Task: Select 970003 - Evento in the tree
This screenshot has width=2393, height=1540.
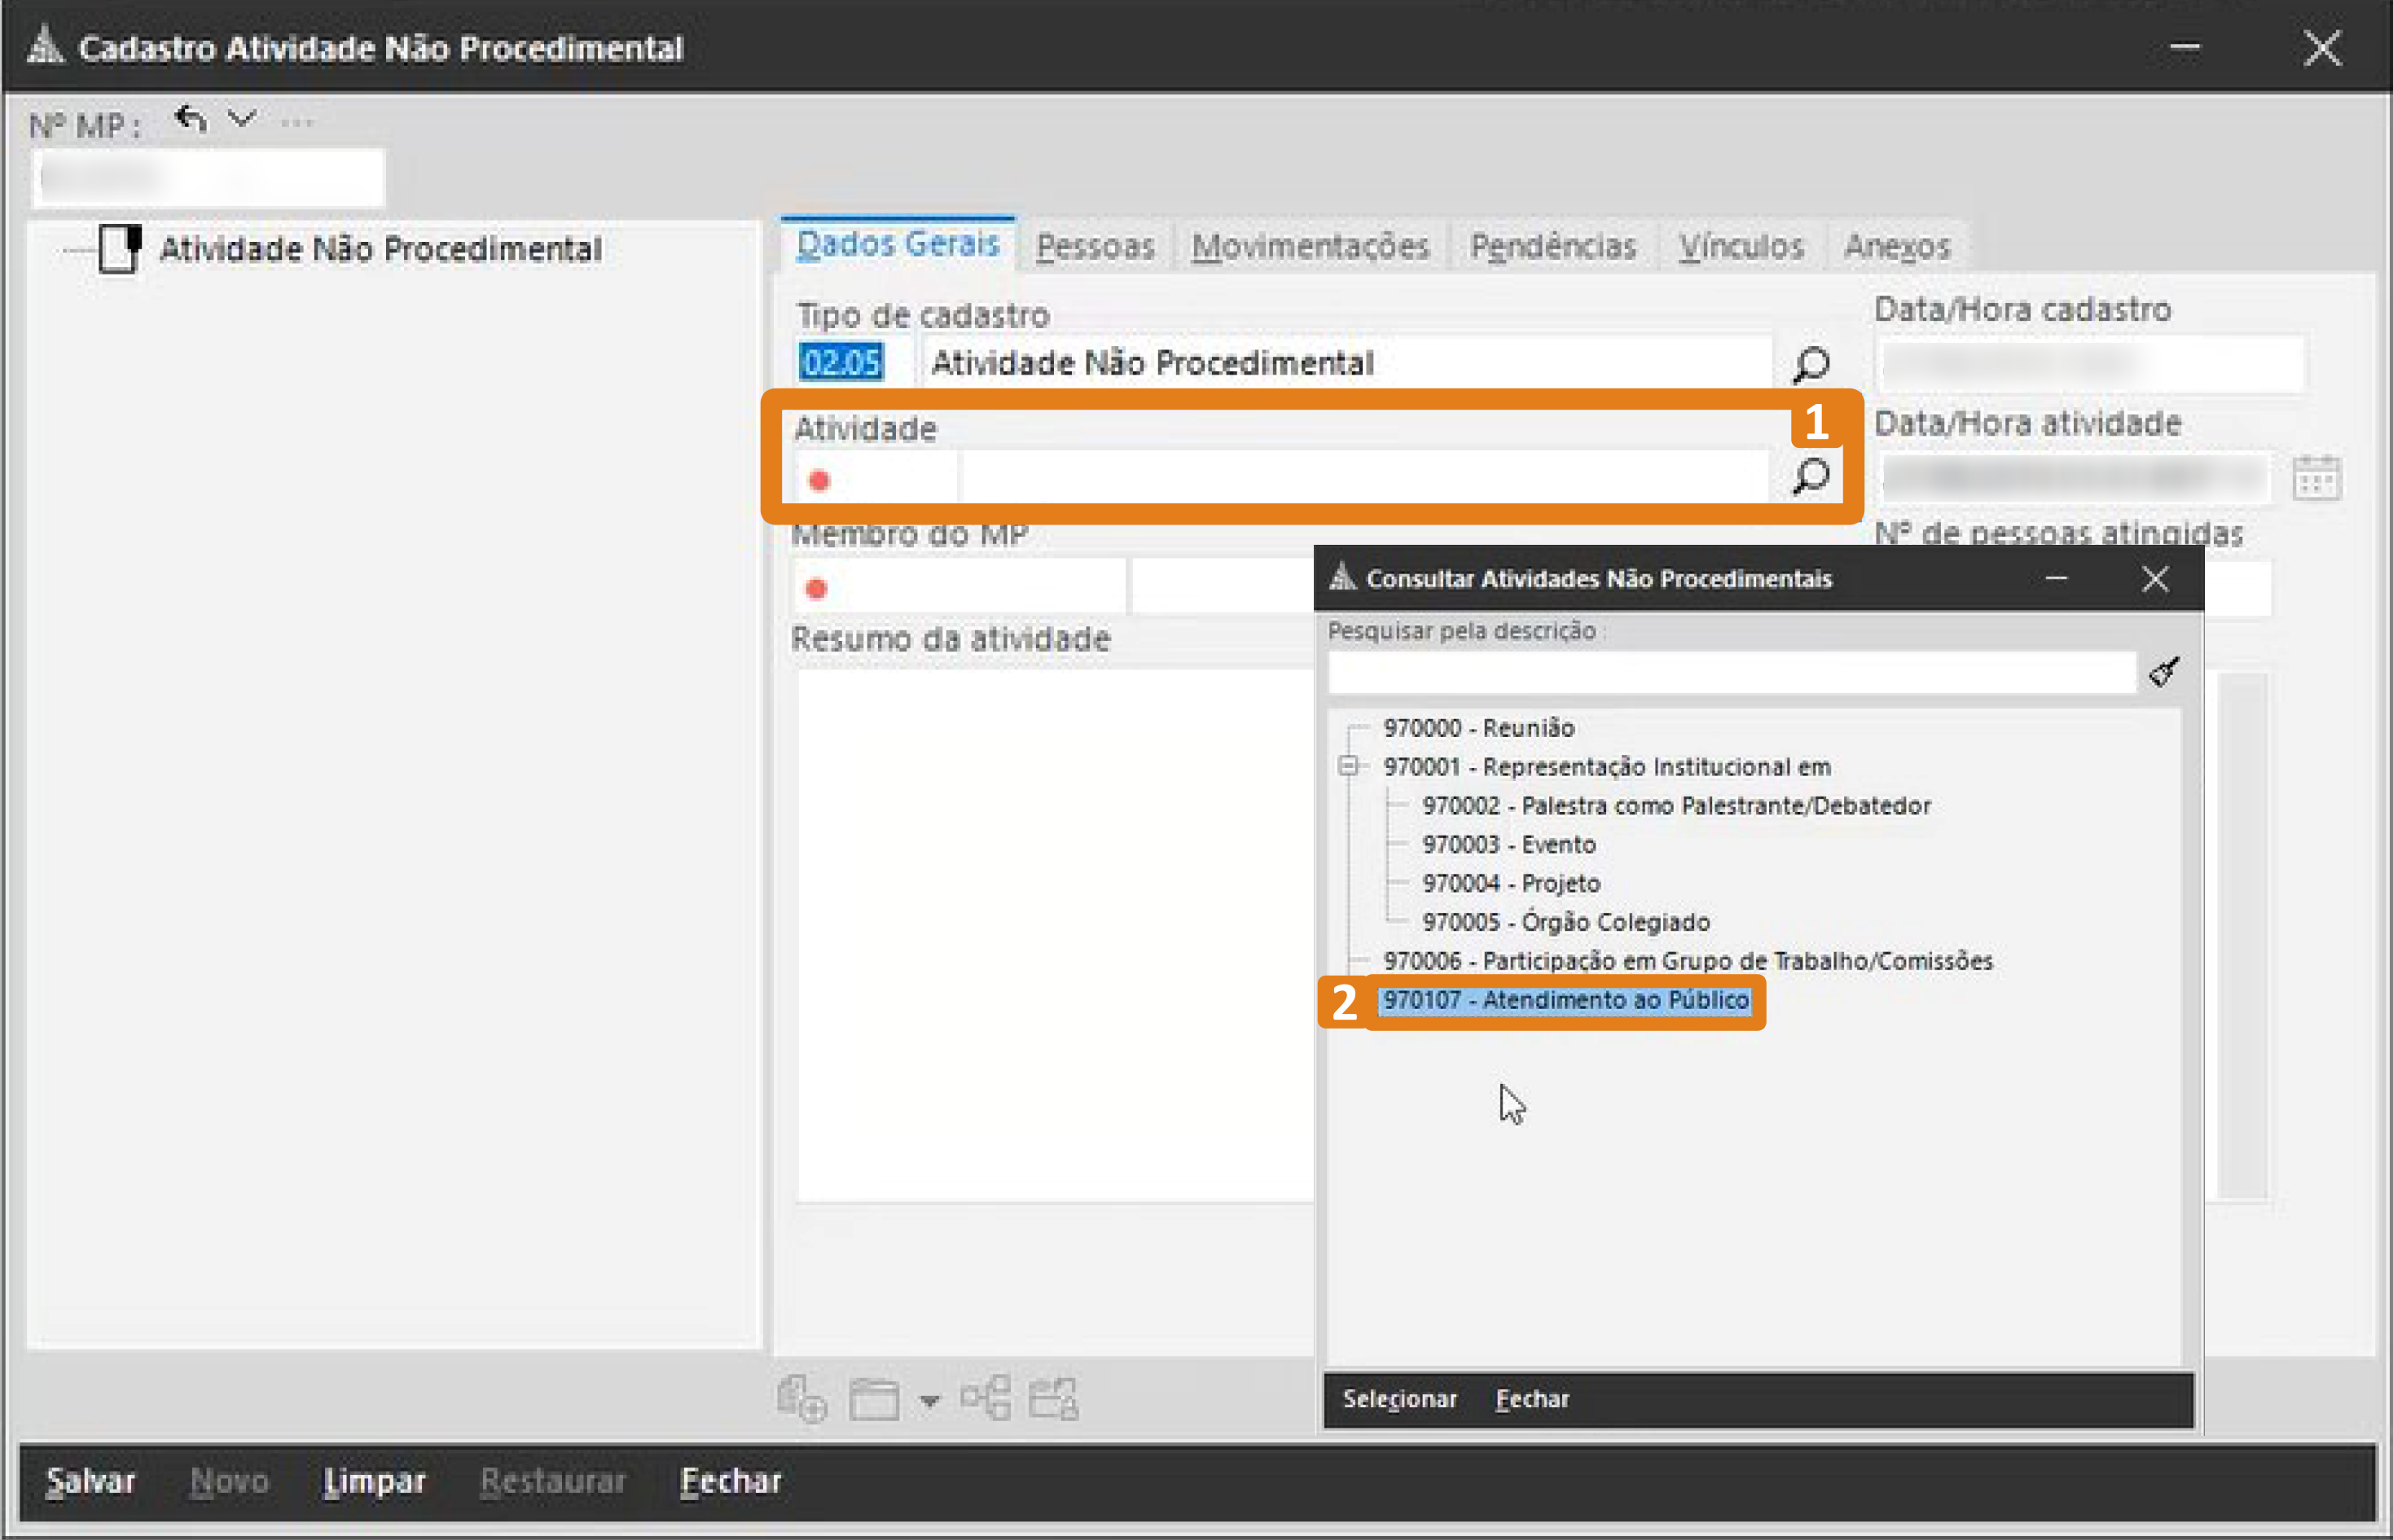Action: [x=1508, y=844]
